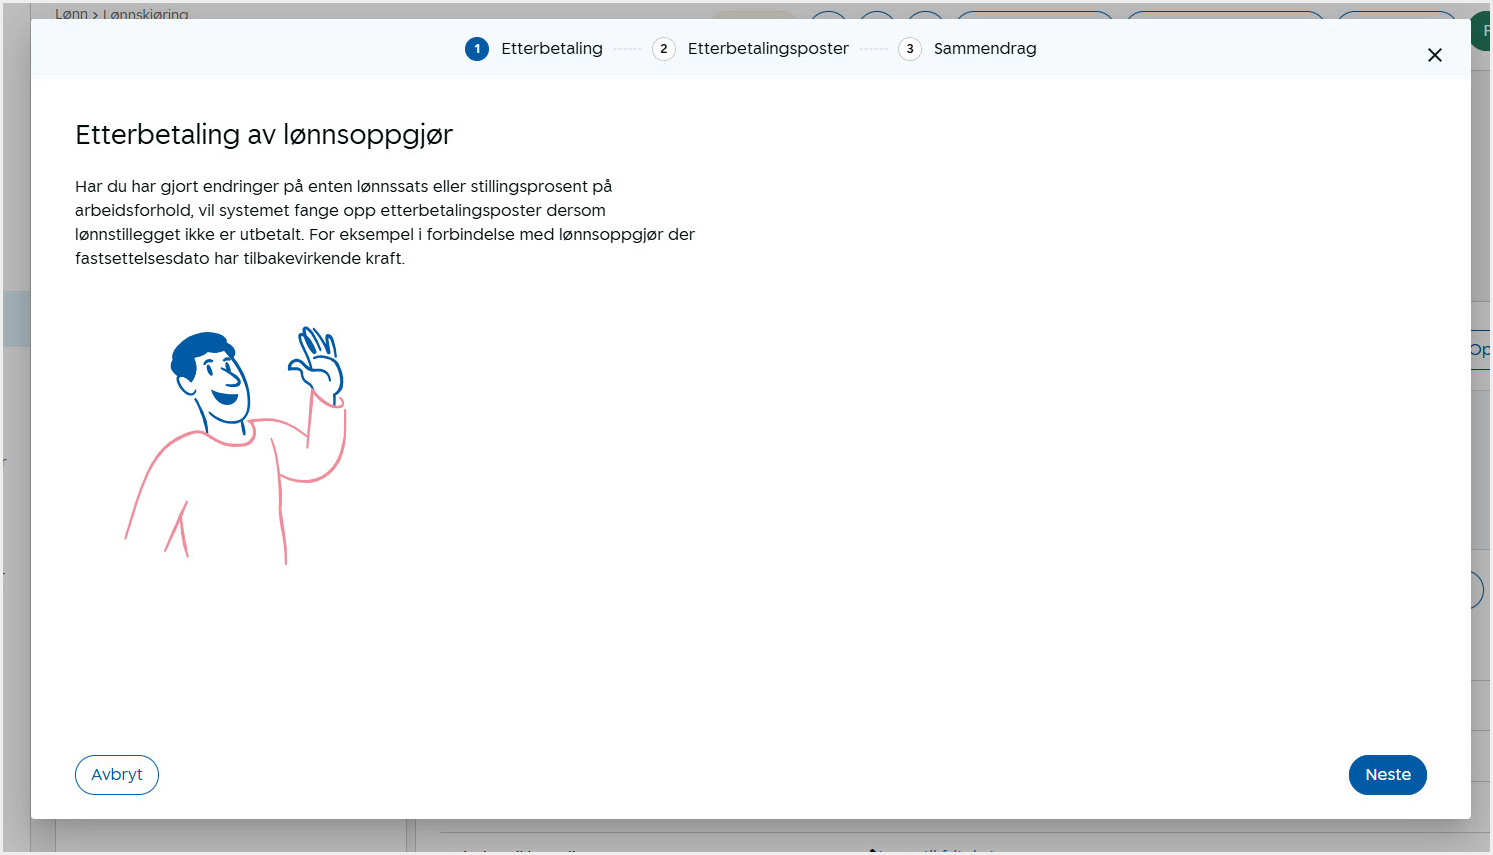Click the Lønn breadcrumb link

(70, 14)
